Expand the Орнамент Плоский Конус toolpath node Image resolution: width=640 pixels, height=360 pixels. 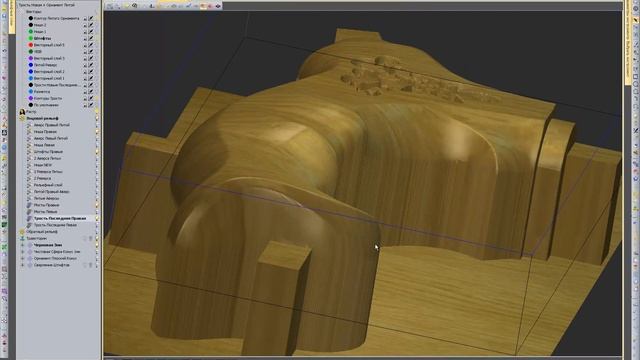point(22,258)
